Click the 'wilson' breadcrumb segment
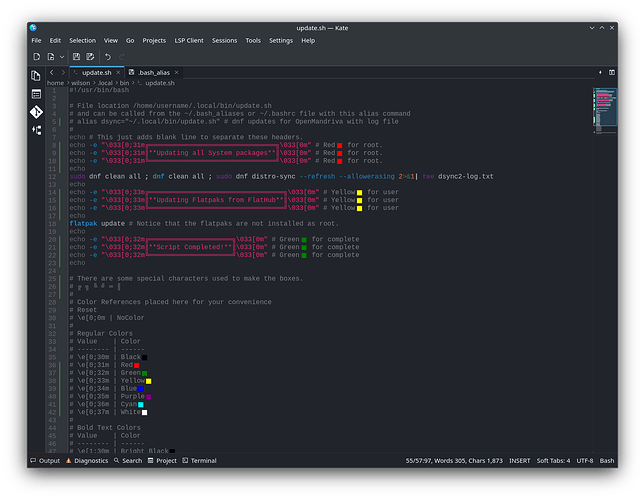The height and width of the screenshot is (500, 644). (x=80, y=83)
